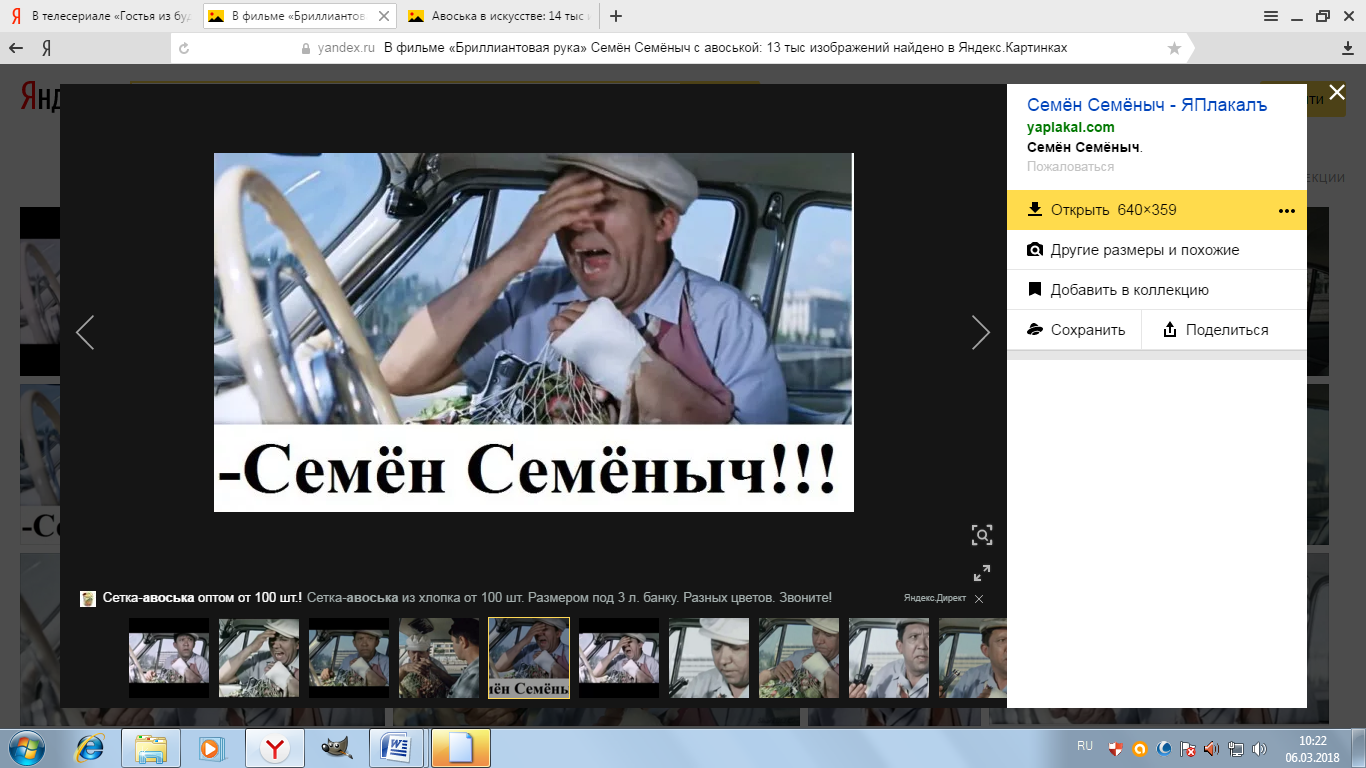The width and height of the screenshot is (1366, 768).
Task: Open the Action Center flag icon
Action: [x=1188, y=748]
